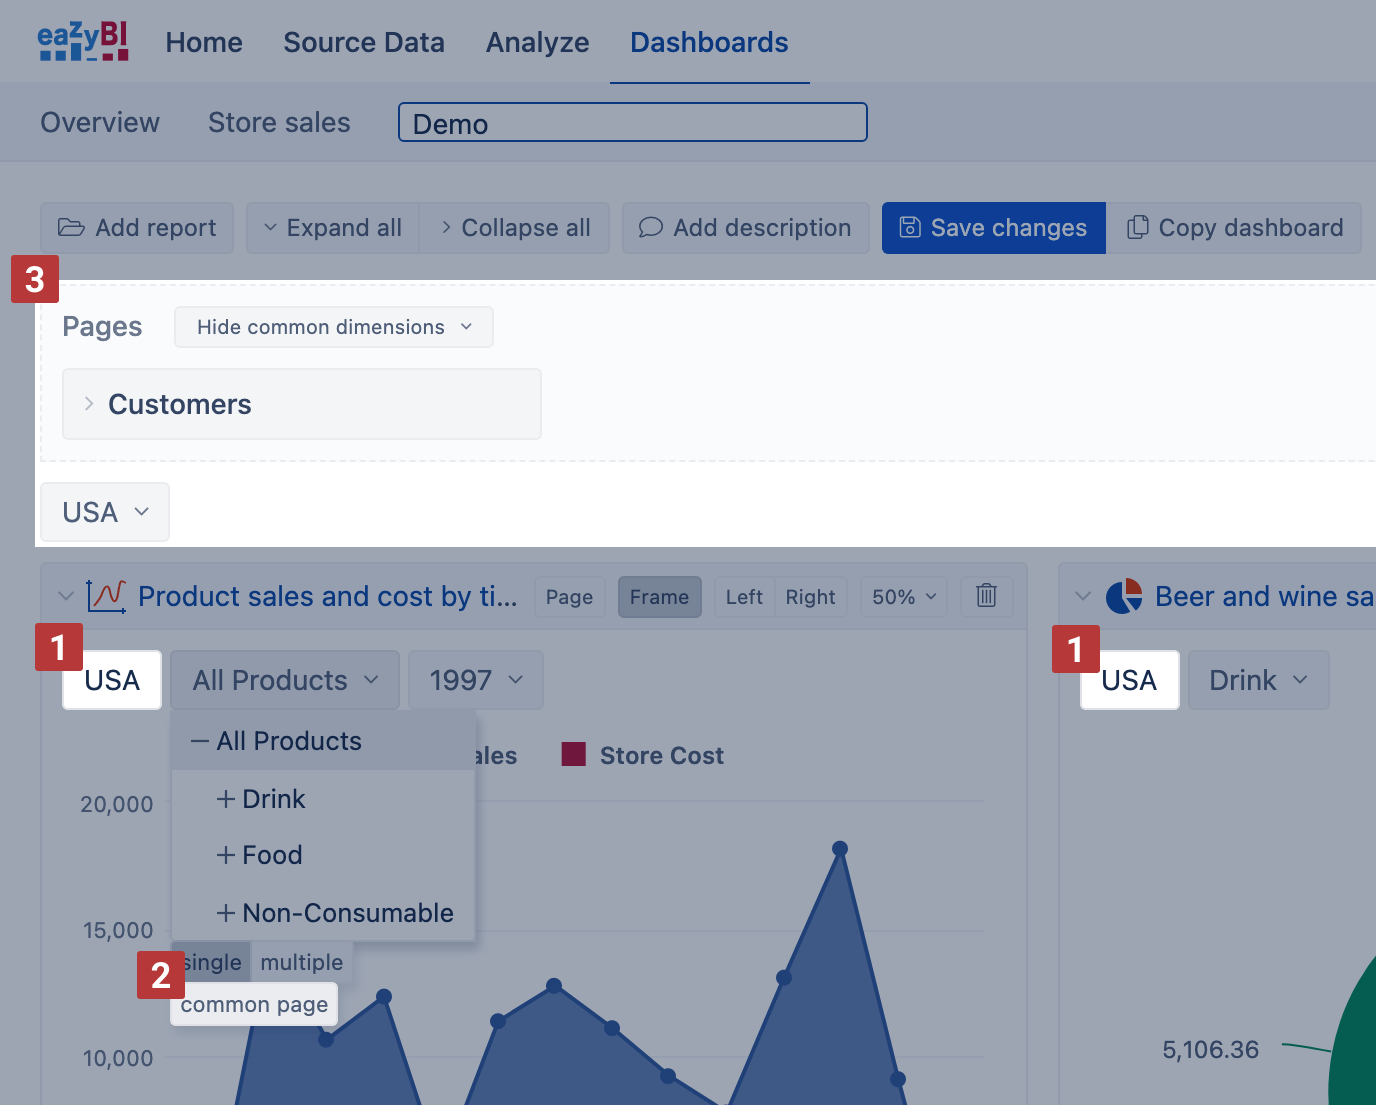Screen dimensions: 1376x1105
Task: Open Hide common dimensions dropdown
Action: tap(333, 327)
